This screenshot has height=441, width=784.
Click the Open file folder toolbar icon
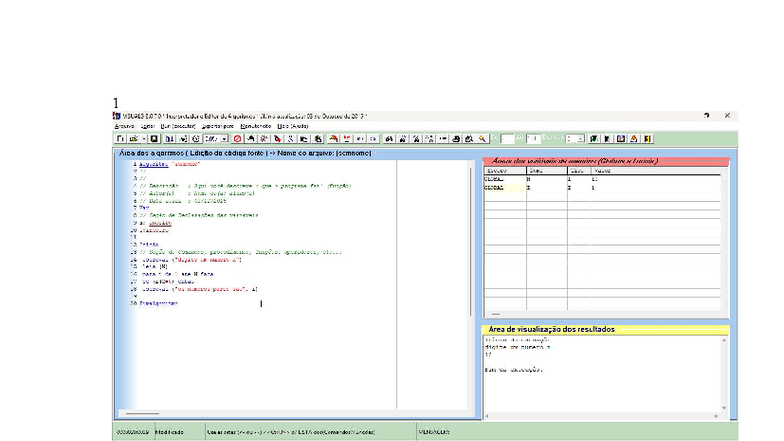coord(134,138)
